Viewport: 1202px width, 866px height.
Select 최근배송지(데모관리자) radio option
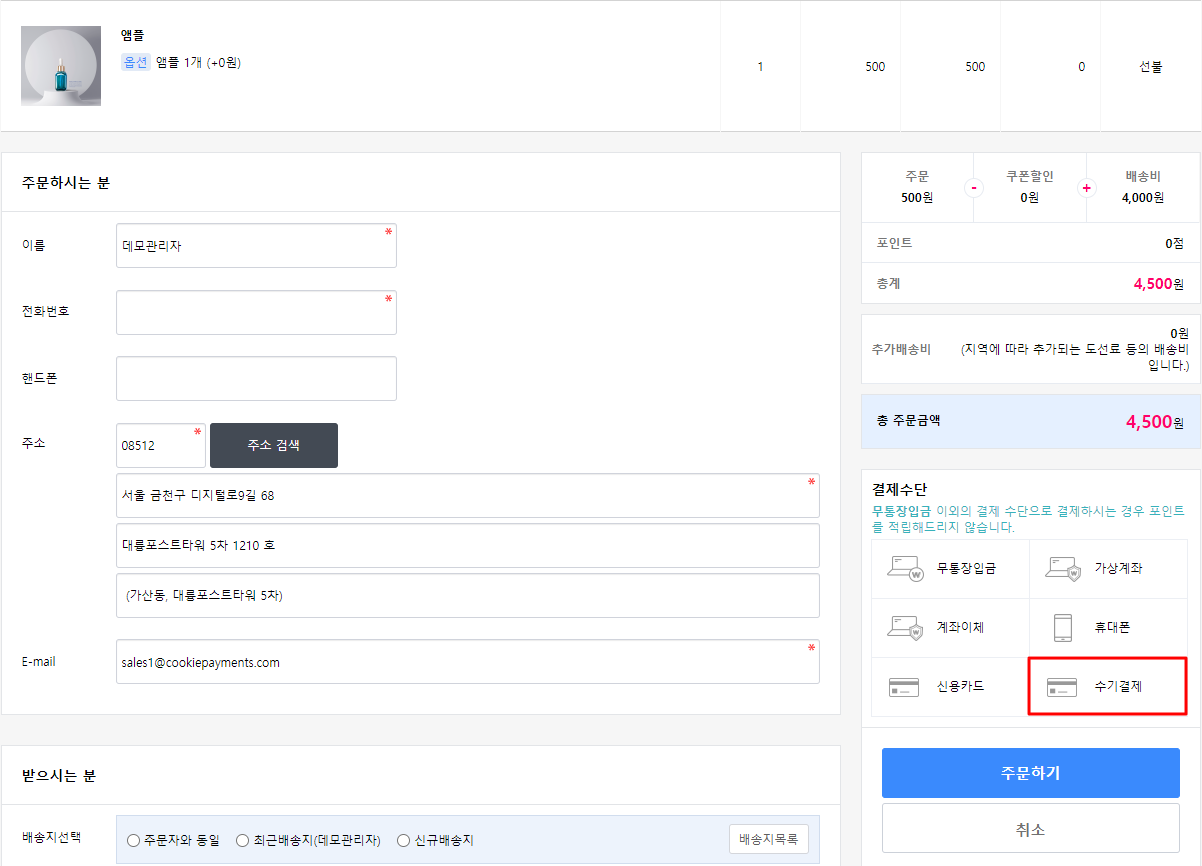coord(242,841)
